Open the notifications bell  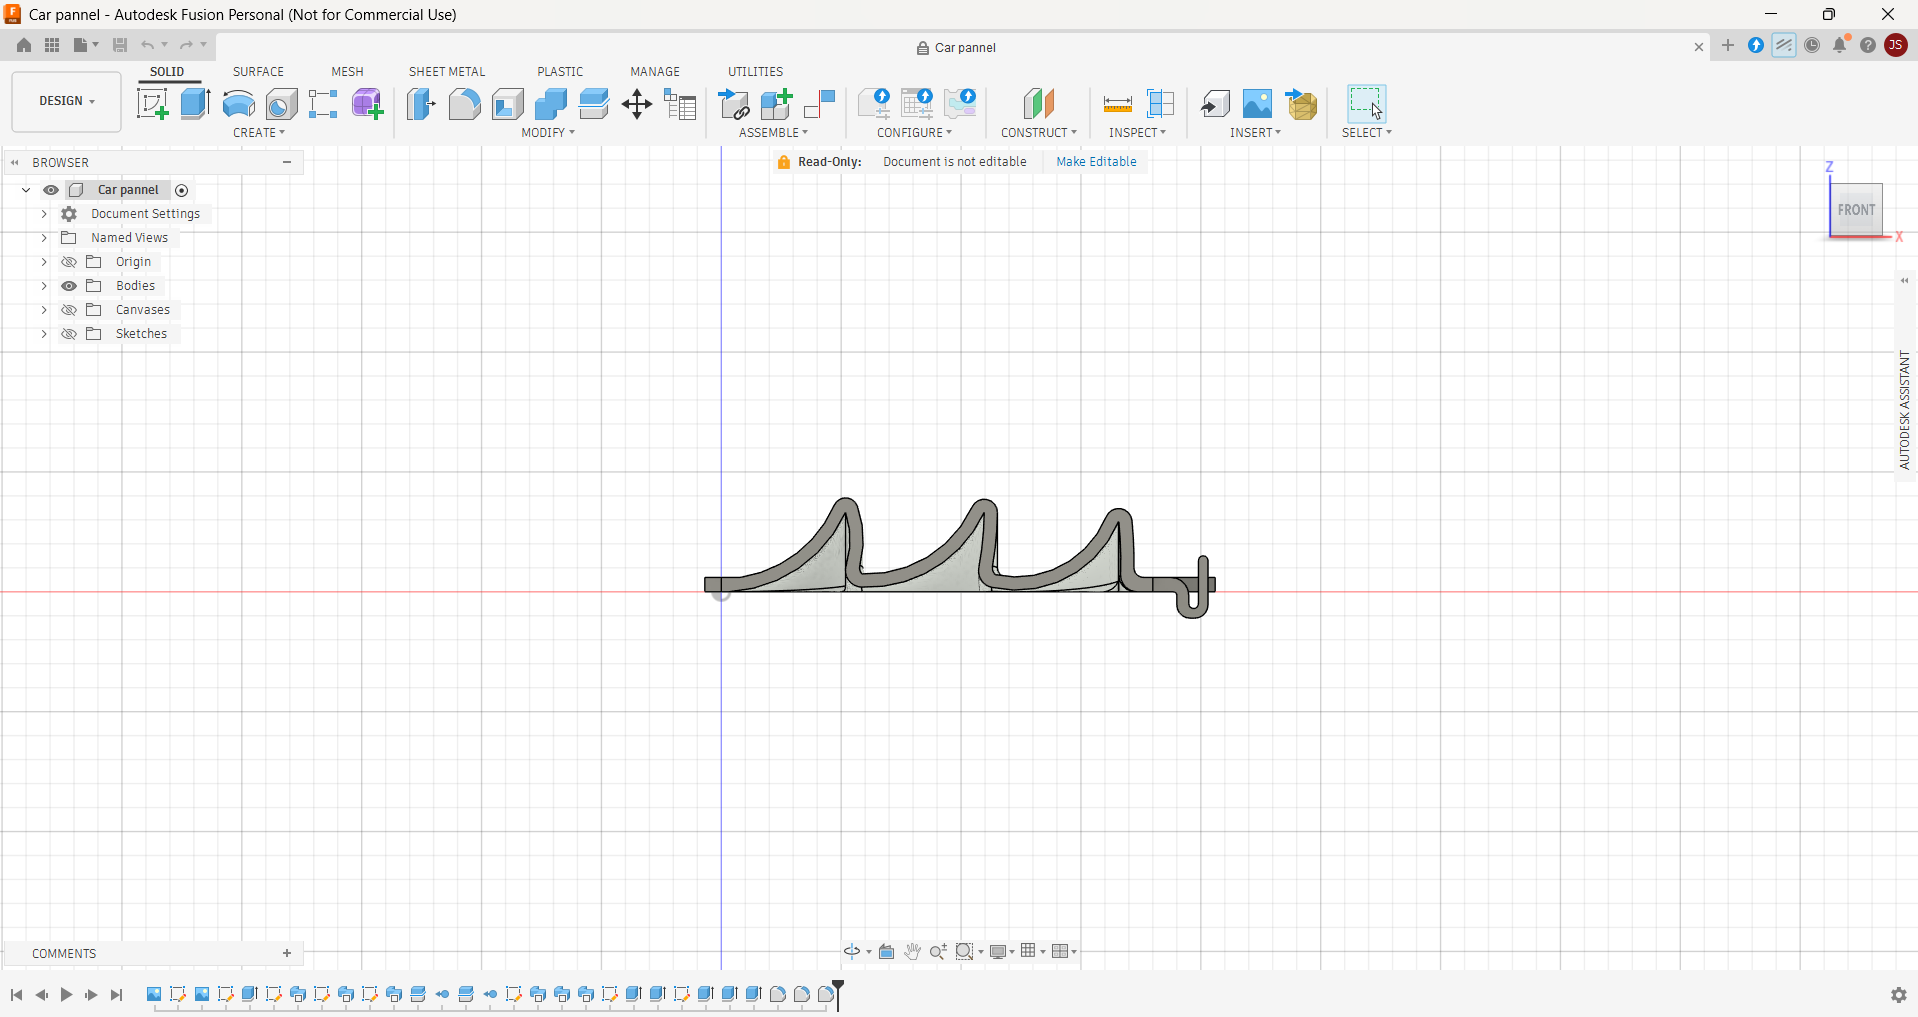1840,45
